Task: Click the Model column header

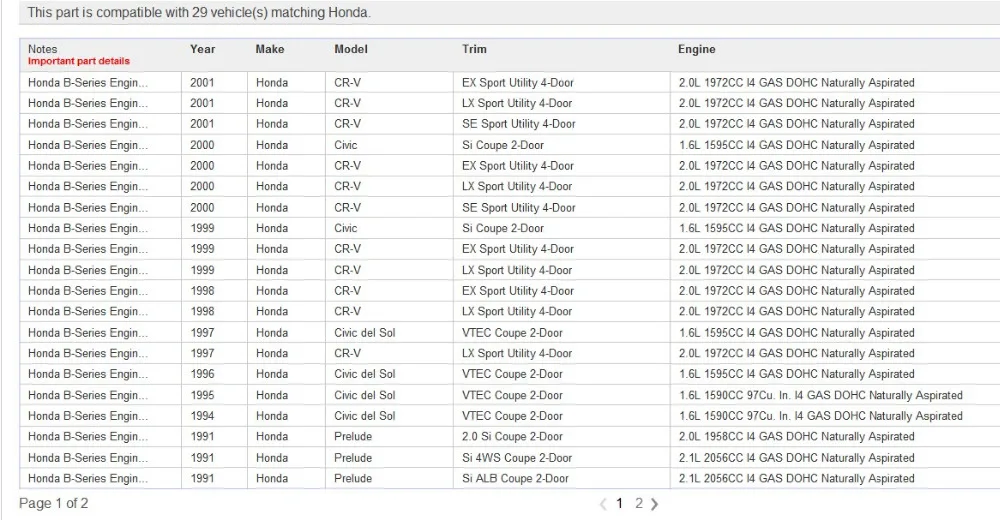Action: point(351,49)
